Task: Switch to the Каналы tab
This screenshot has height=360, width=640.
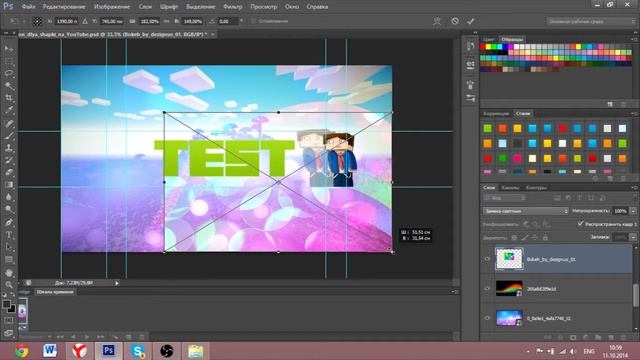Action: 510,188
